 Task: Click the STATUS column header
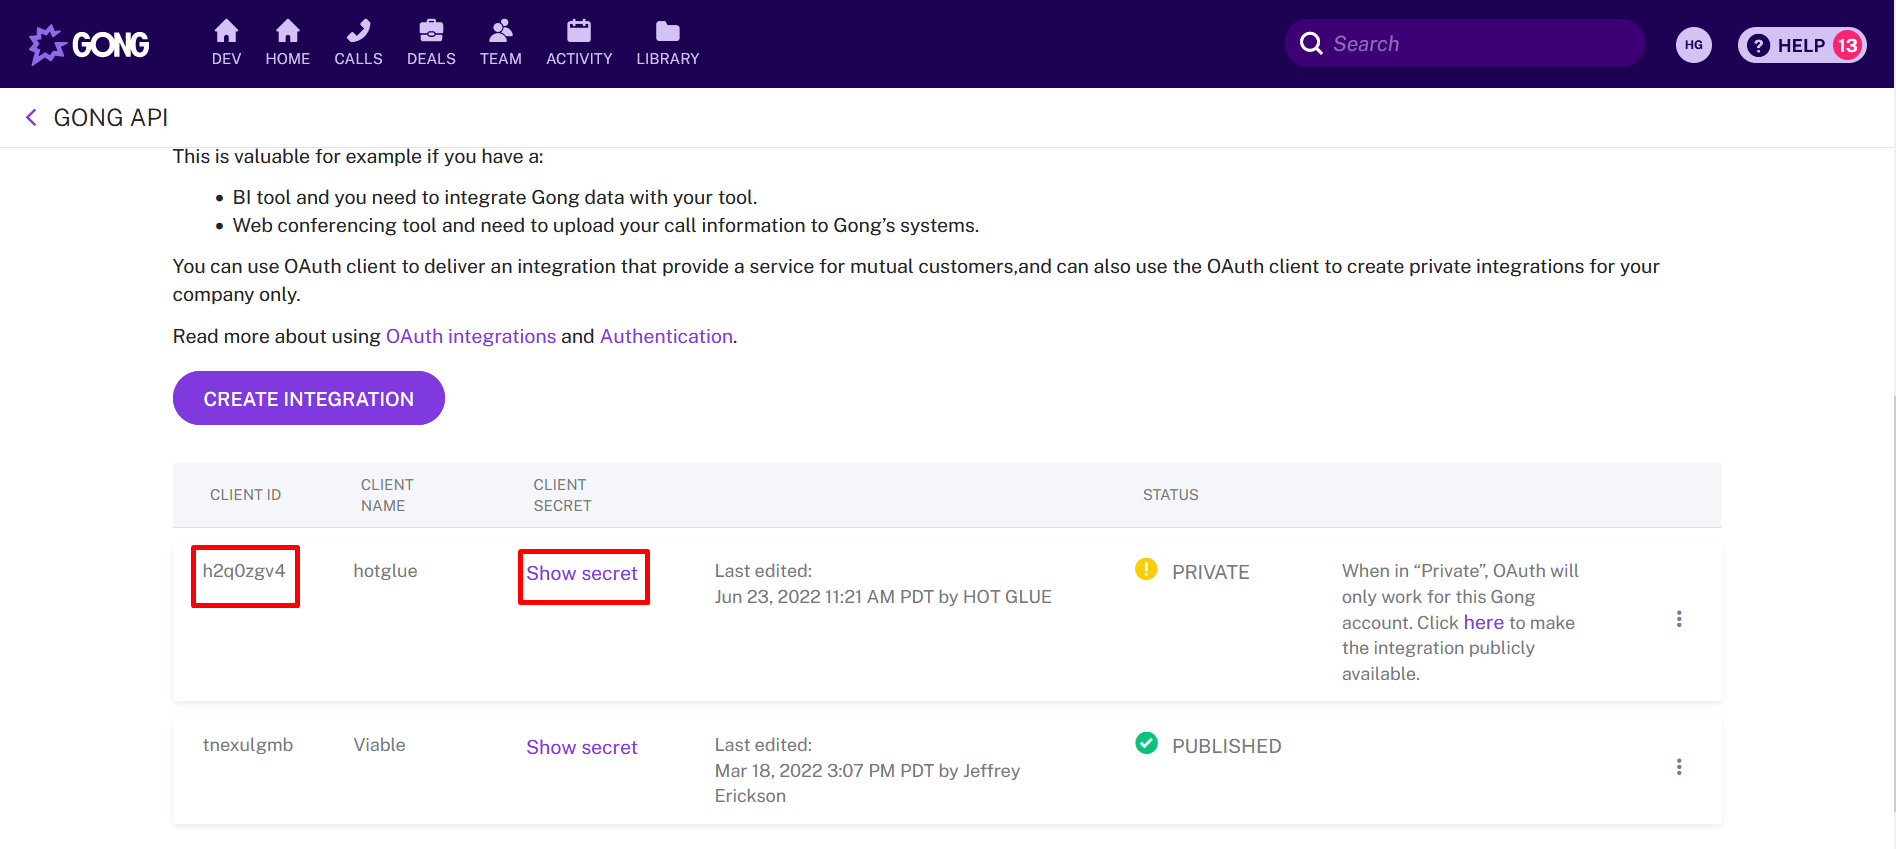pos(1170,495)
